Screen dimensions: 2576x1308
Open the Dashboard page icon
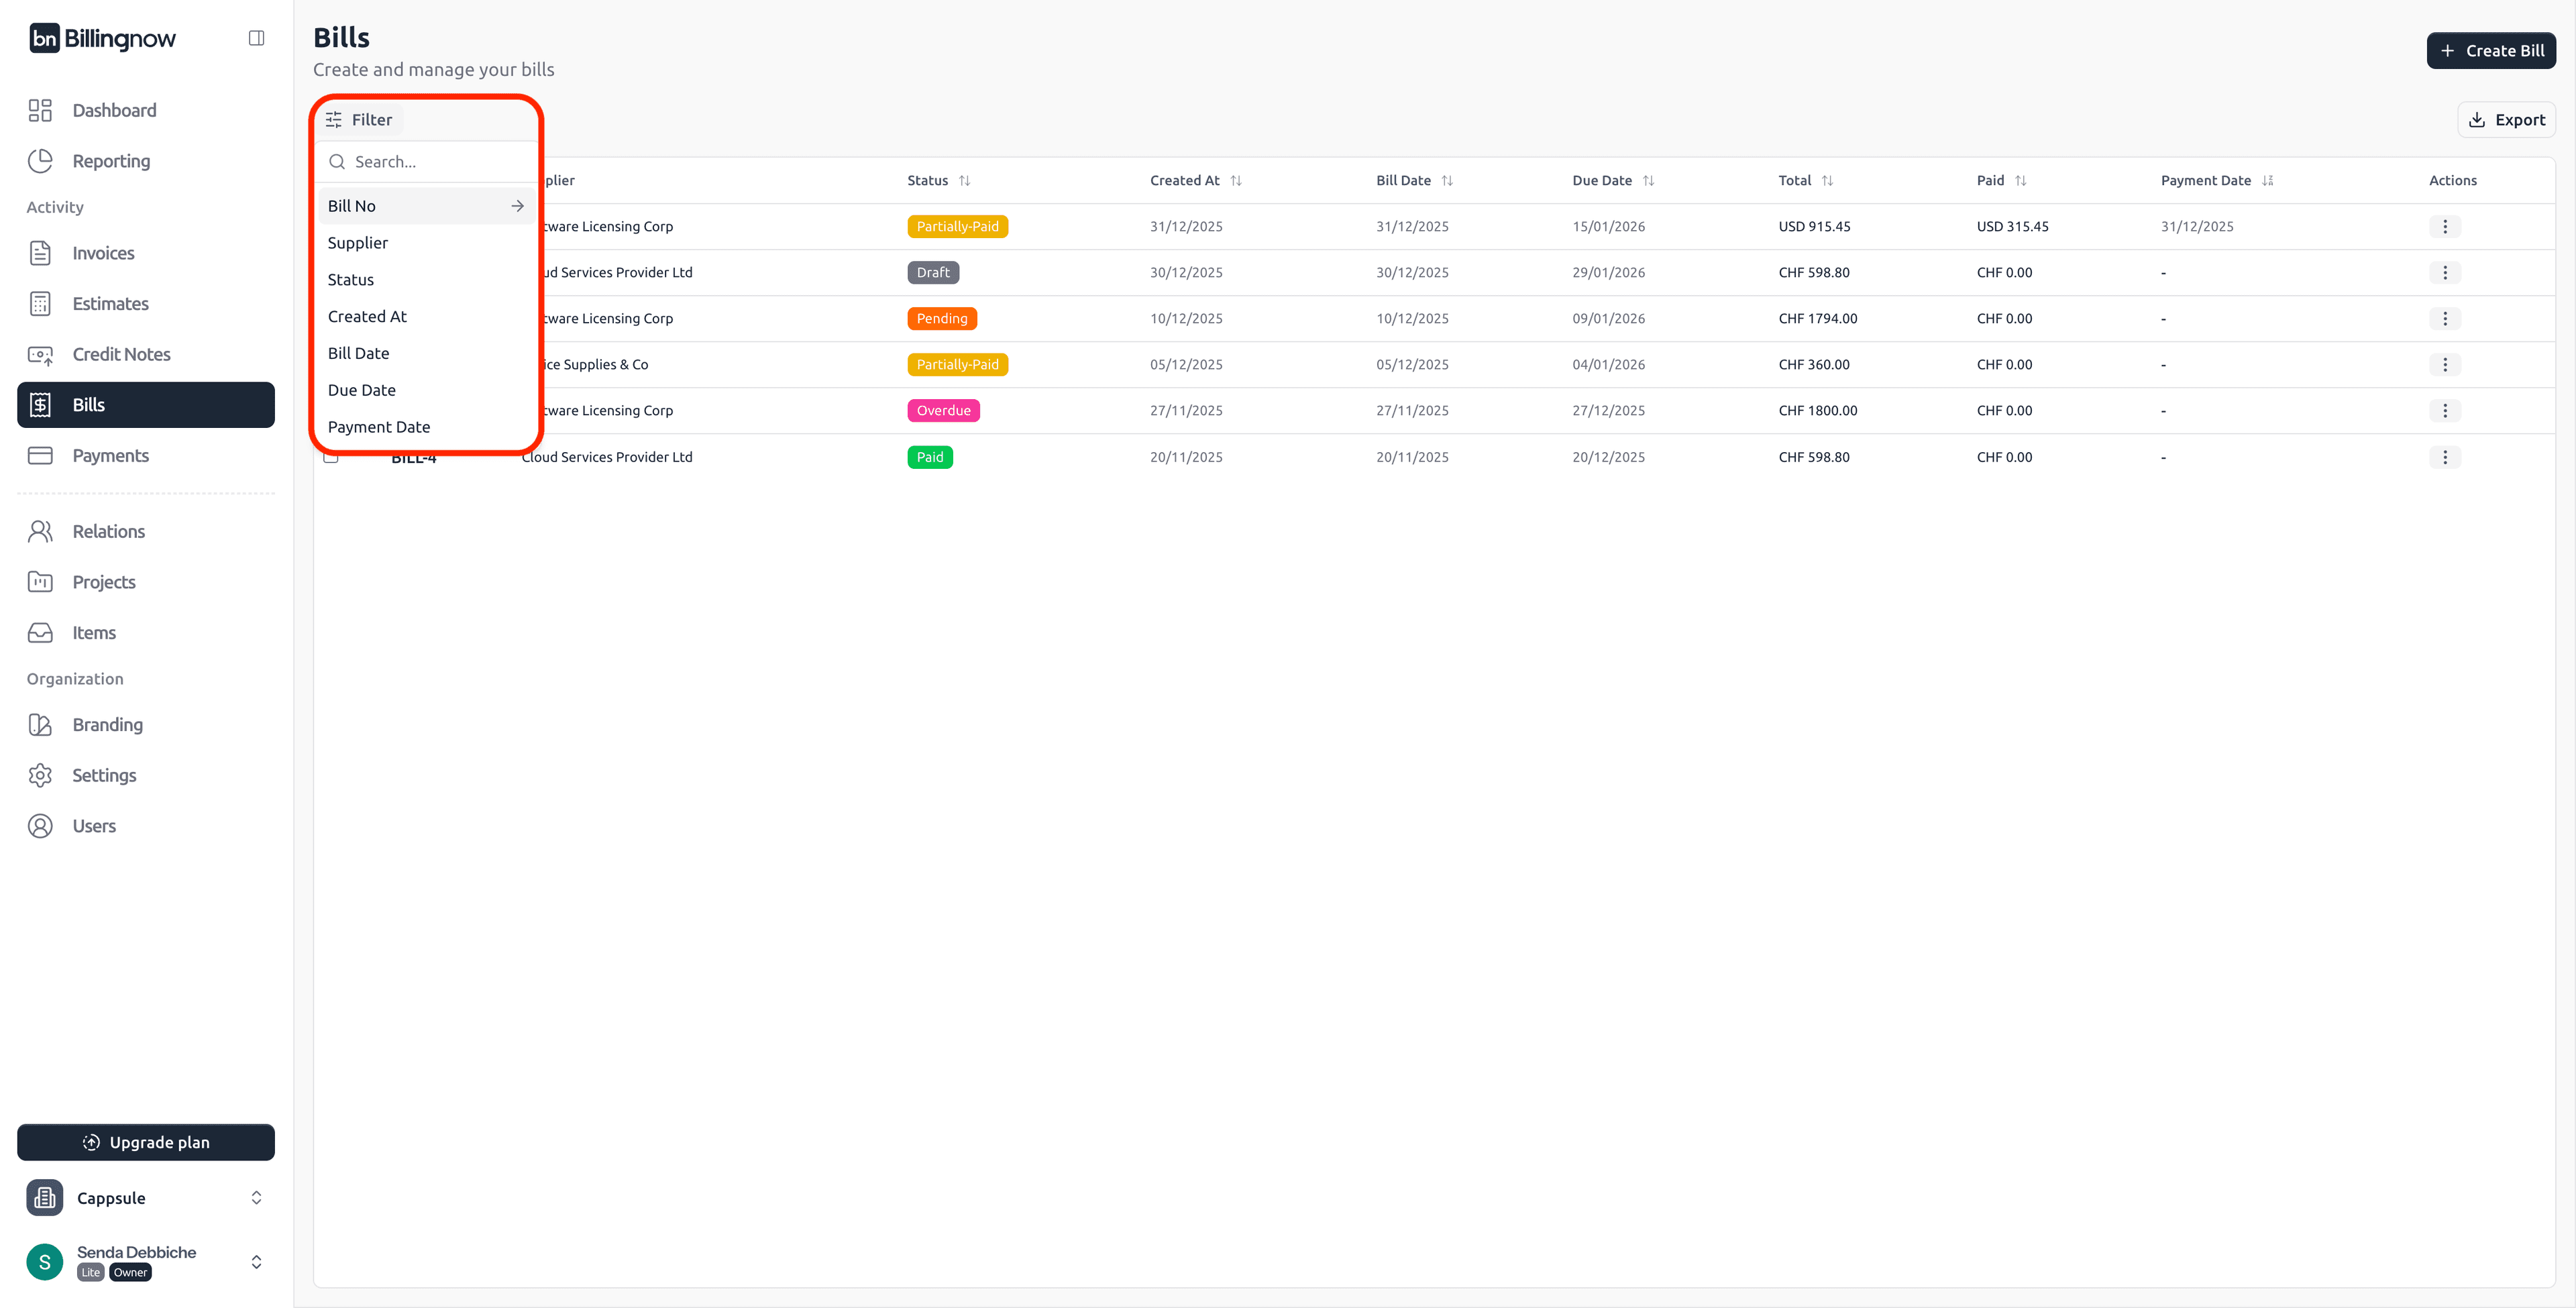tap(40, 110)
